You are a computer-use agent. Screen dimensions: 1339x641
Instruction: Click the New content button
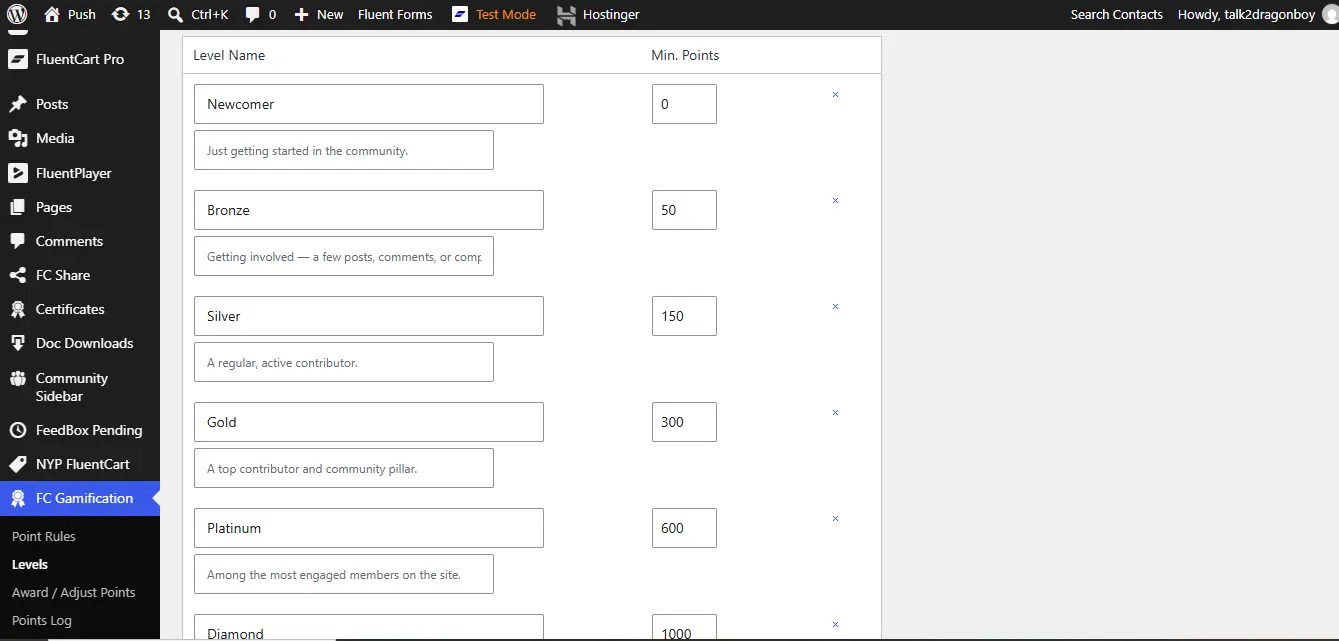tap(319, 14)
